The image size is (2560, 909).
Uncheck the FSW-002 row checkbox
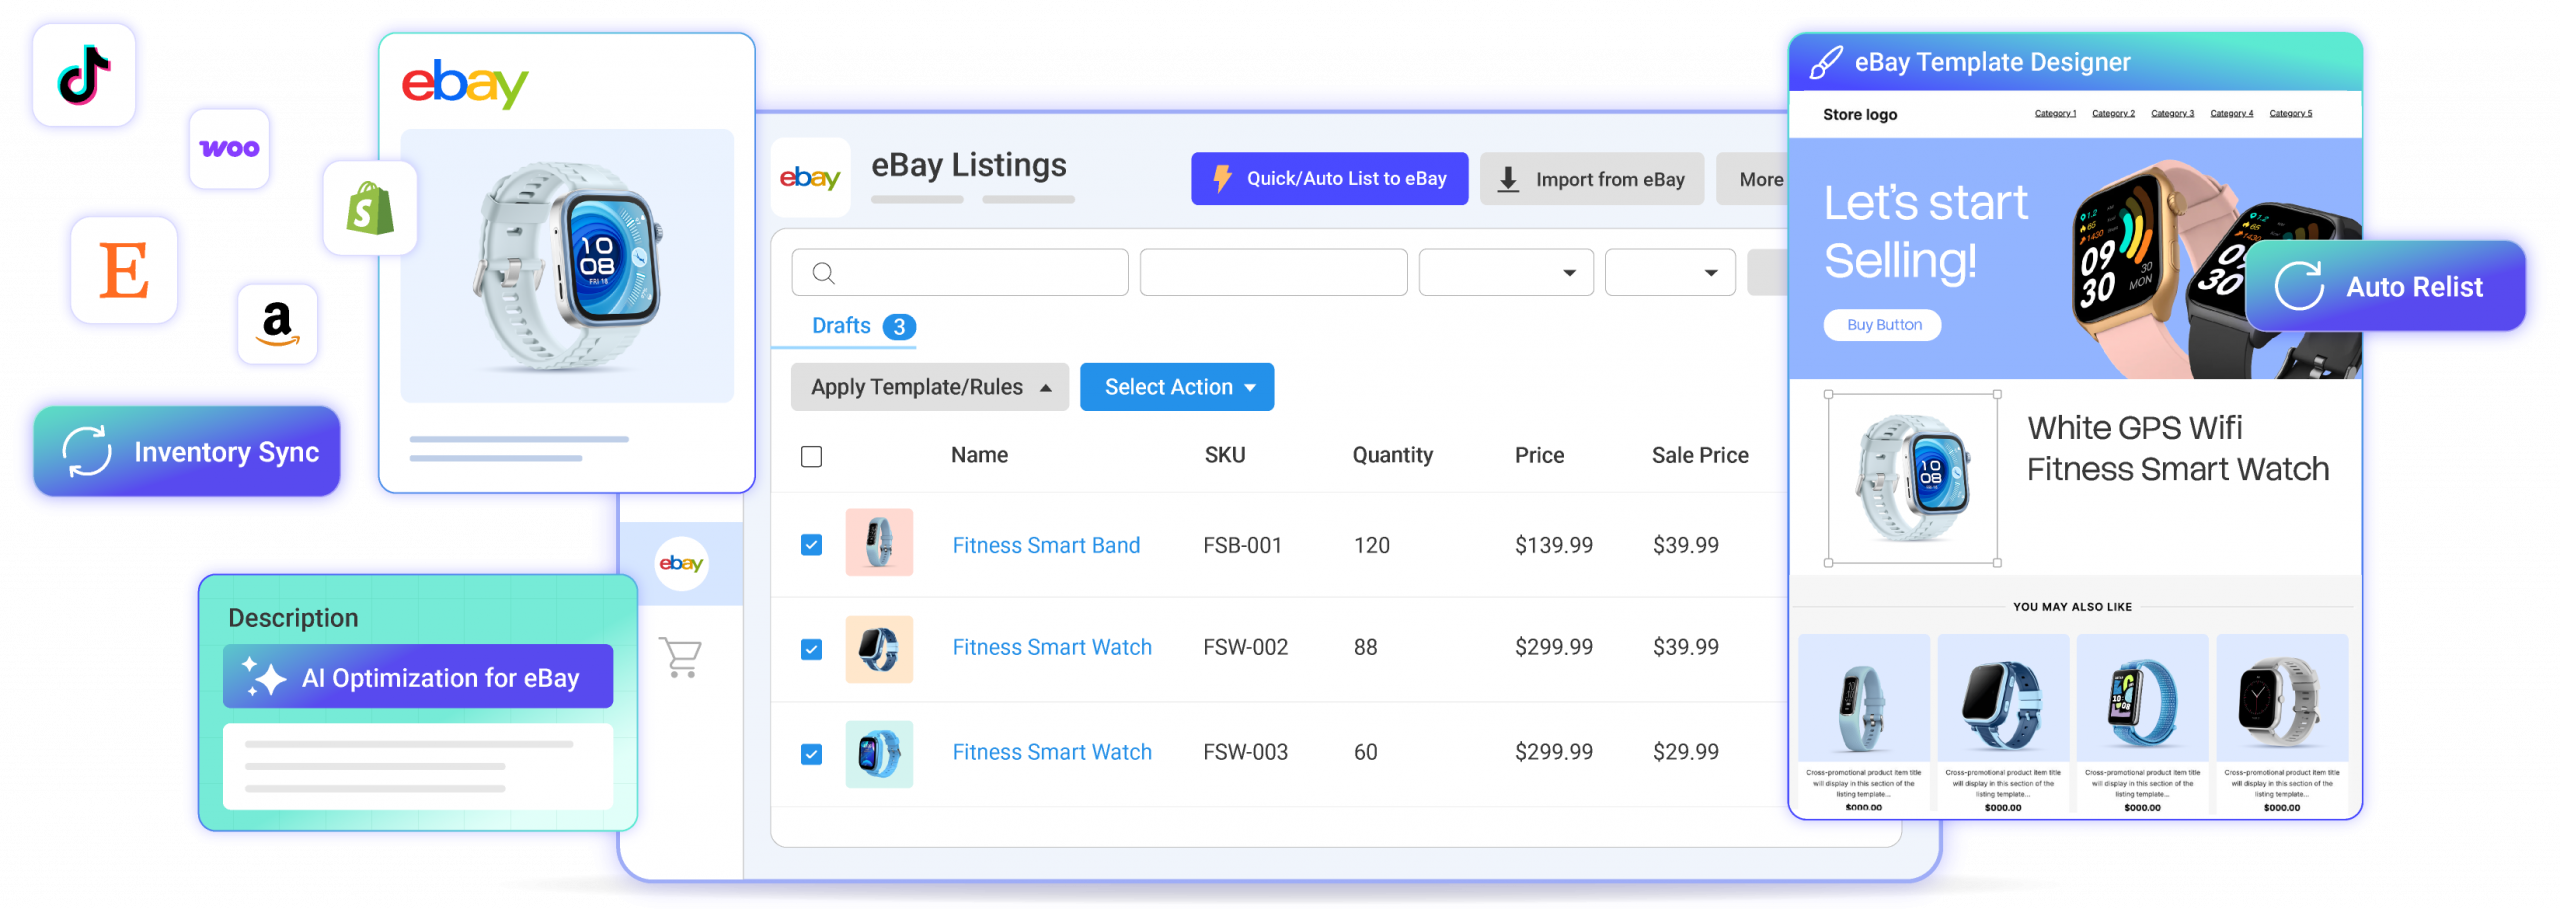pyautogui.click(x=811, y=649)
